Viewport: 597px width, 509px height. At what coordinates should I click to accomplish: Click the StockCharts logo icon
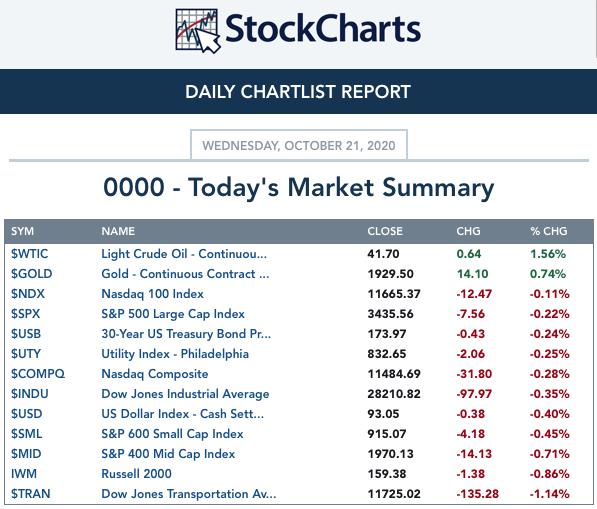tap(198, 31)
